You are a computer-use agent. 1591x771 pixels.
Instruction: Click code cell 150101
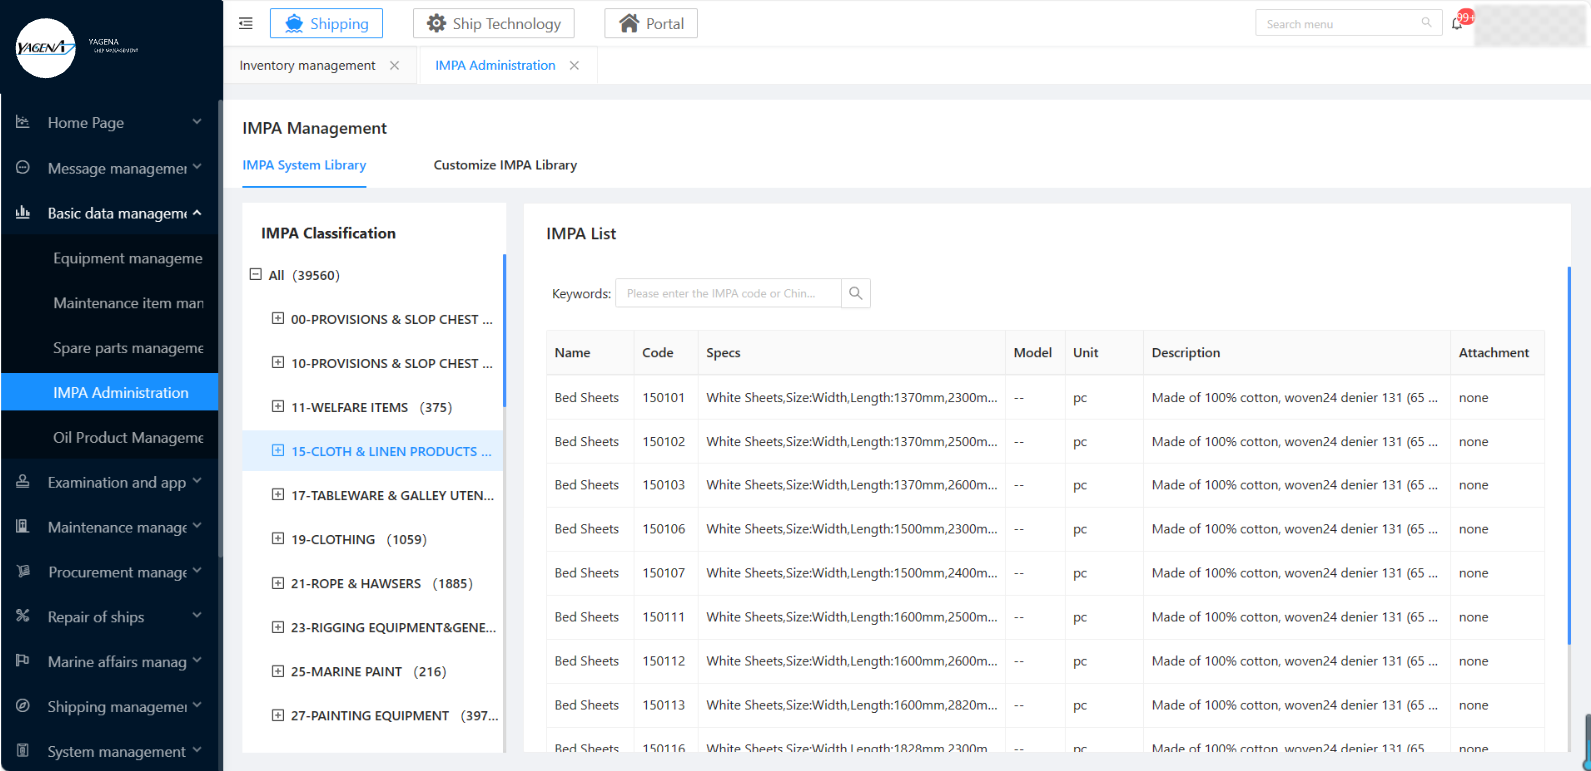664,397
